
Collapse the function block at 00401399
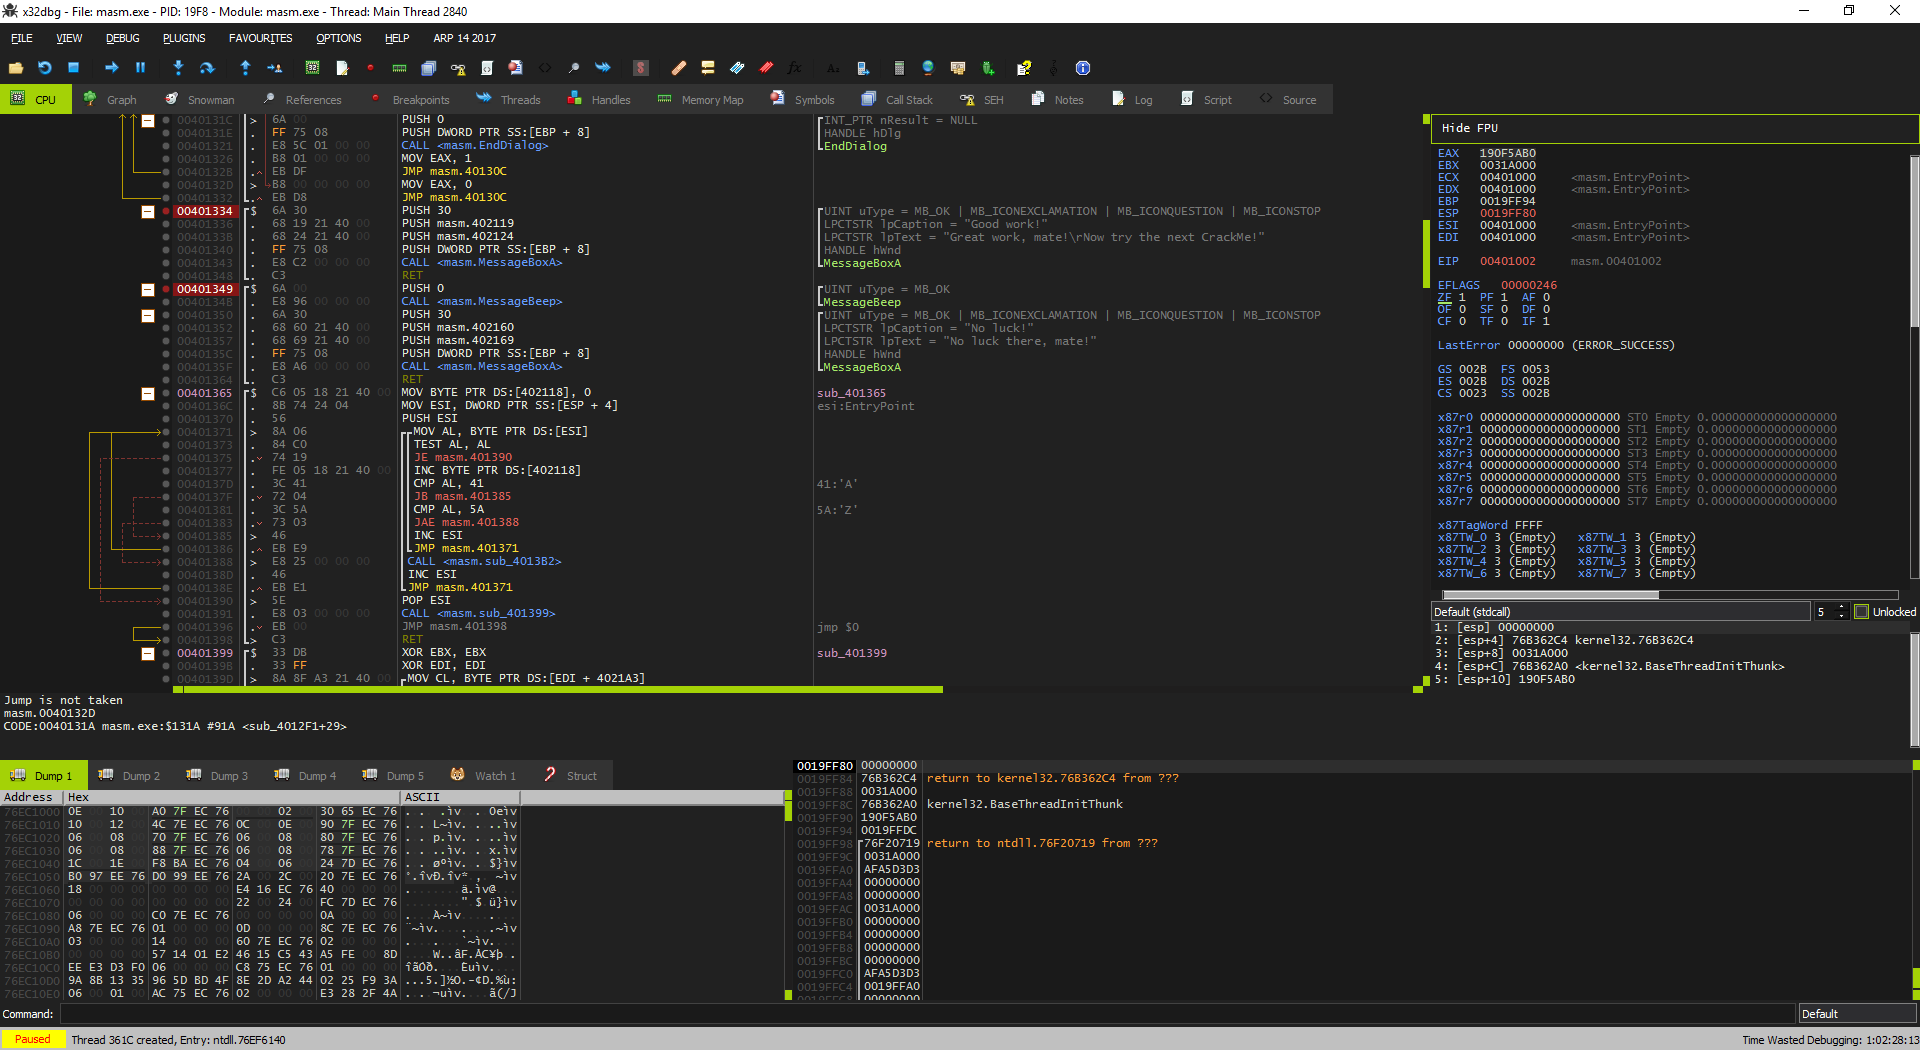148,653
